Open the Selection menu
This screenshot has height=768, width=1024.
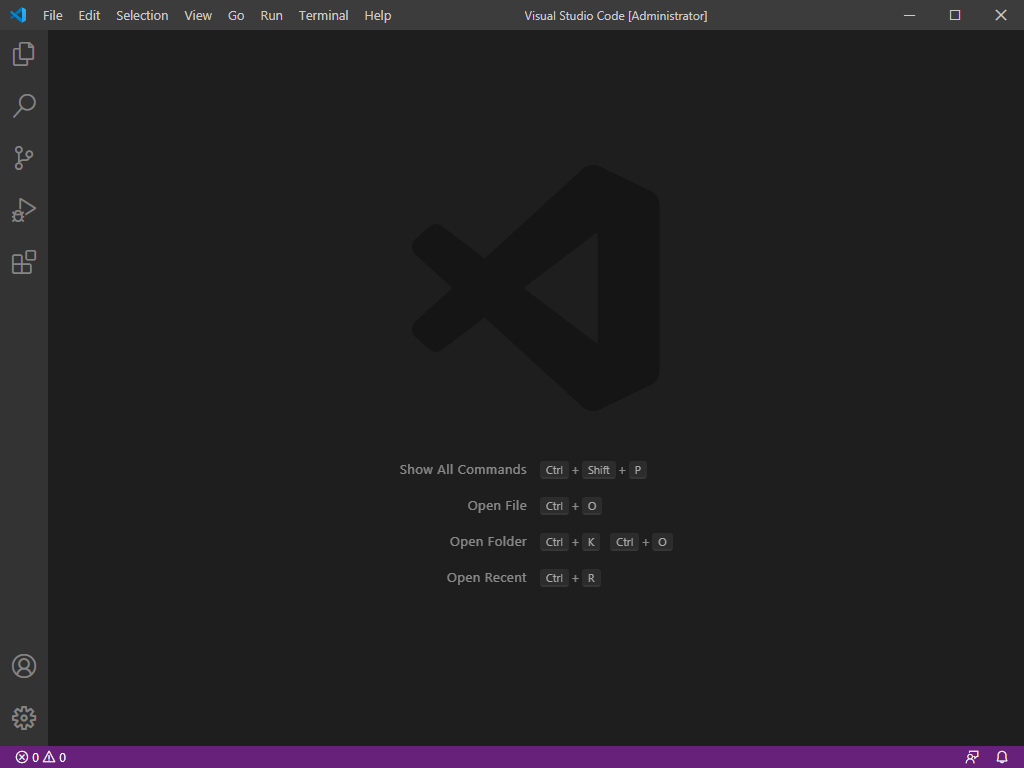tap(142, 15)
